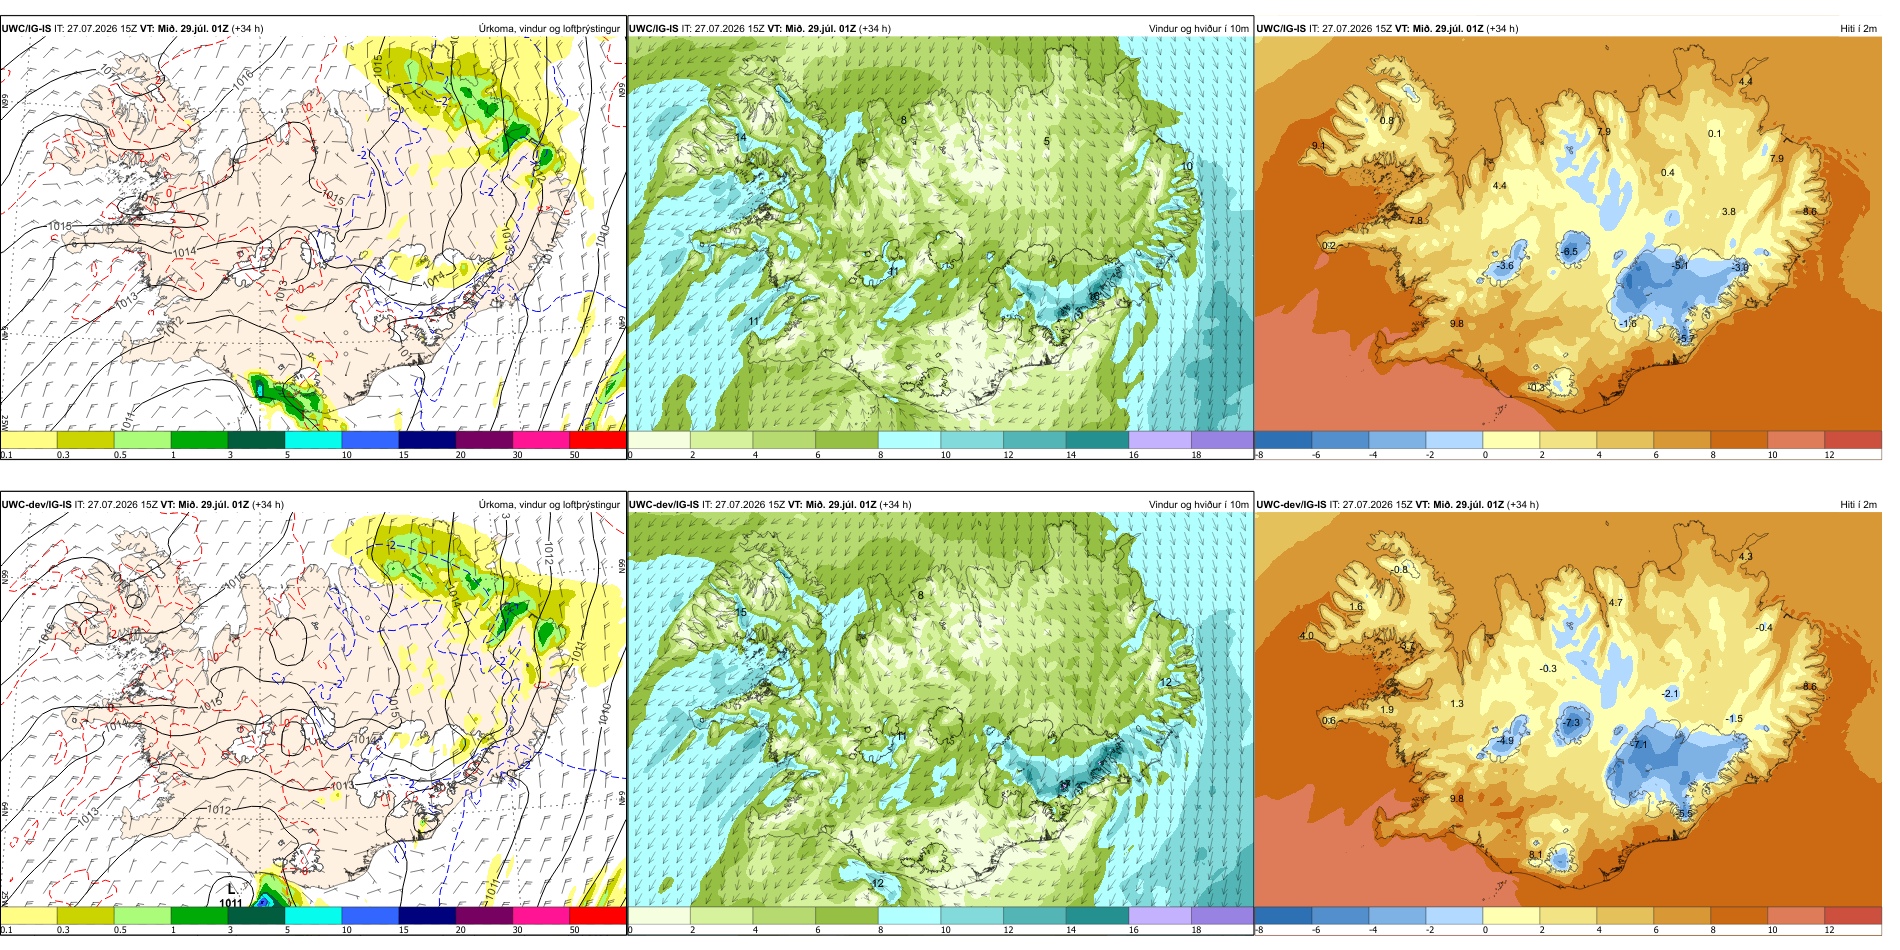The height and width of the screenshot is (950, 1900).
Task: Select the -7.1 value on the bottom temperature map
Action: (1638, 745)
